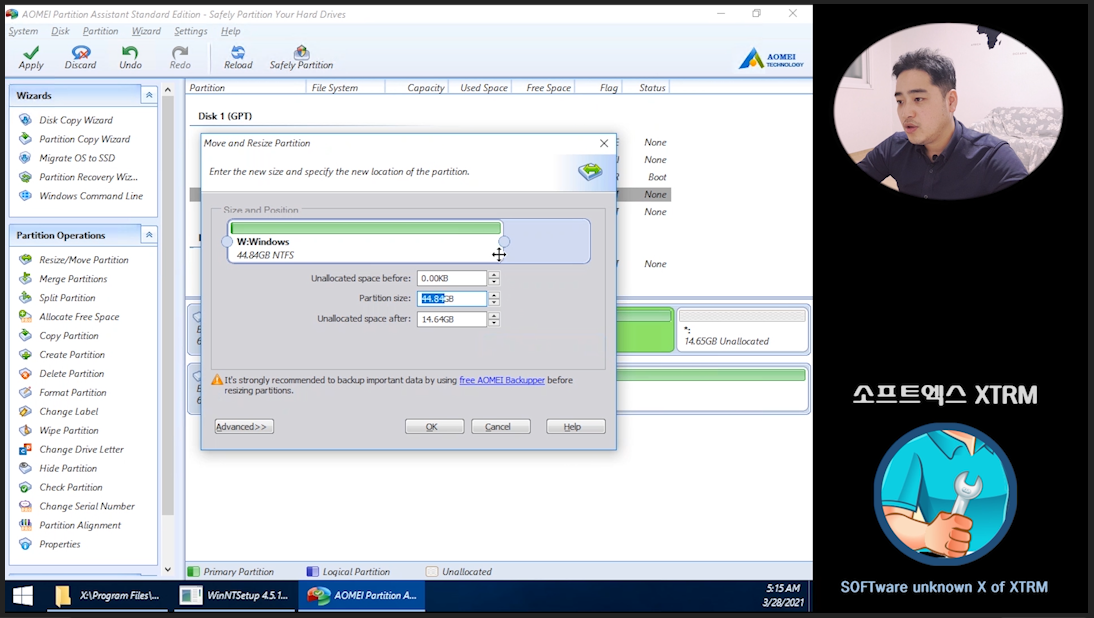1094x618 pixels.
Task: Open the Wizard menu
Action: [x=146, y=31]
